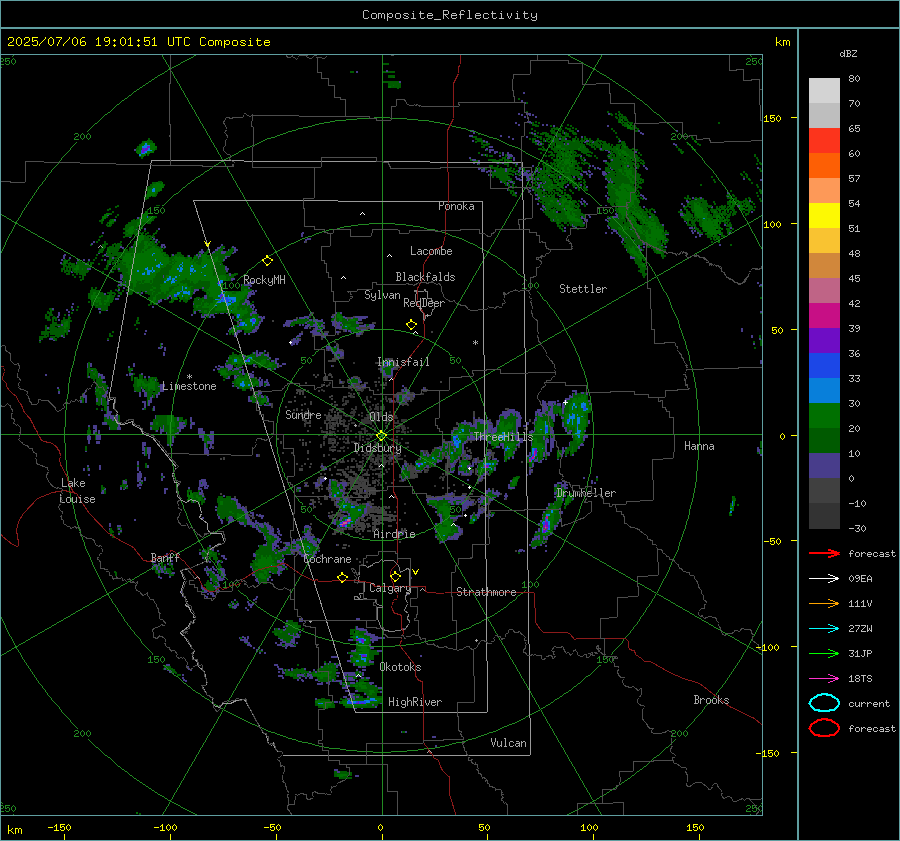Click the yellow diamond marker above Calgary
Viewport: 900px width, 841px height.
point(395,576)
